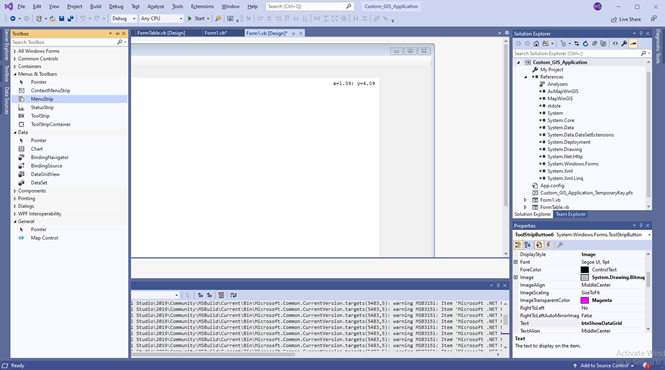The width and height of the screenshot is (665, 370).
Task: Open Solution Explorer Properties wrench icon
Action: coord(624,43)
